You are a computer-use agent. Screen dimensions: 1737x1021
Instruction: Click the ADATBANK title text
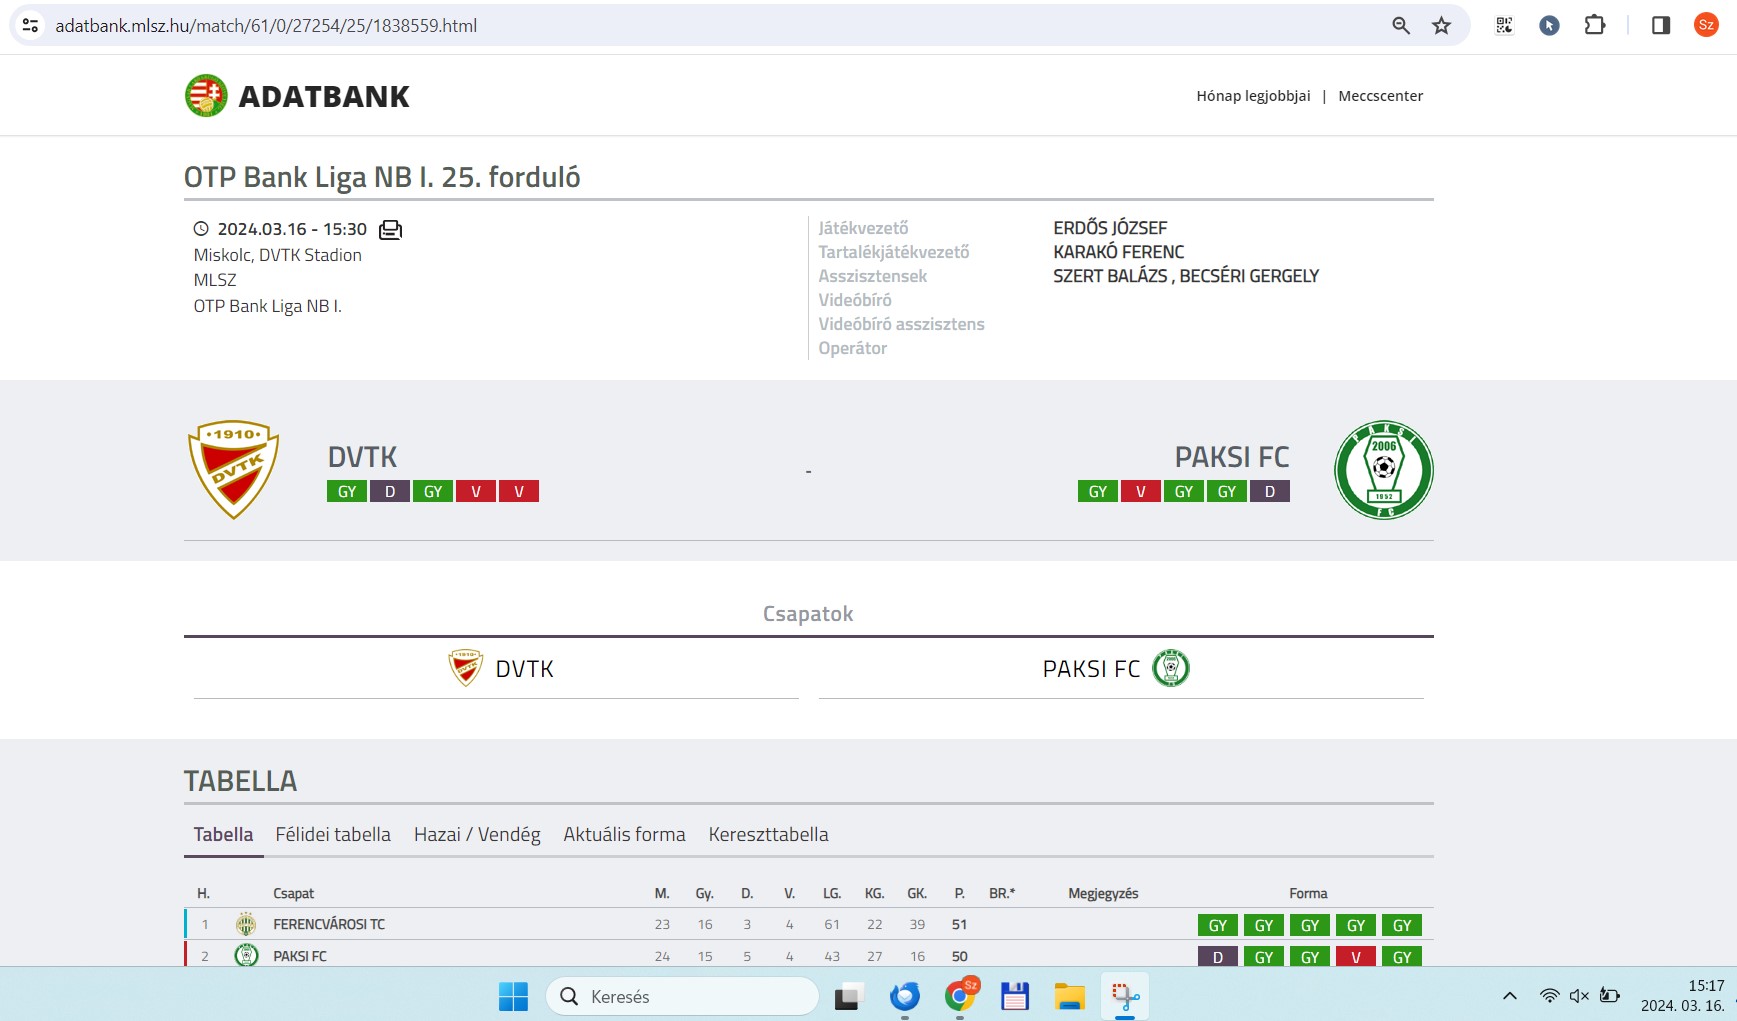coord(324,96)
